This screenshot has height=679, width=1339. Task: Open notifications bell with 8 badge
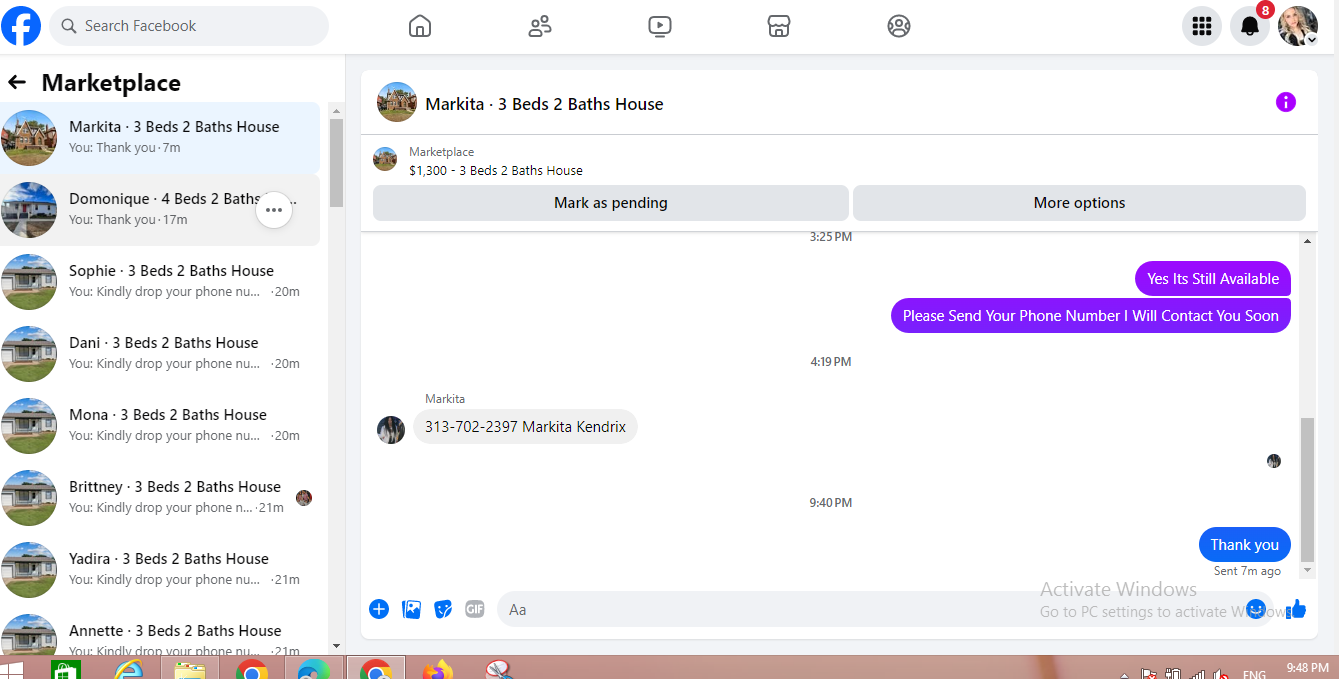(x=1250, y=26)
